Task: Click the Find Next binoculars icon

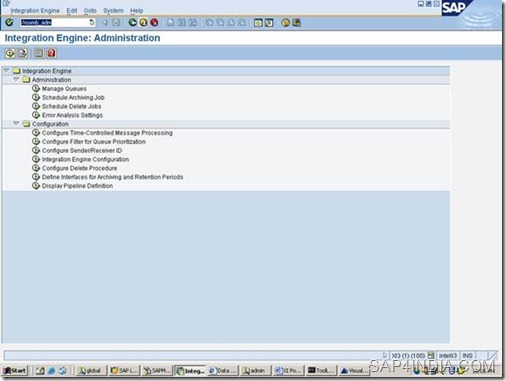Action: tap(192, 23)
